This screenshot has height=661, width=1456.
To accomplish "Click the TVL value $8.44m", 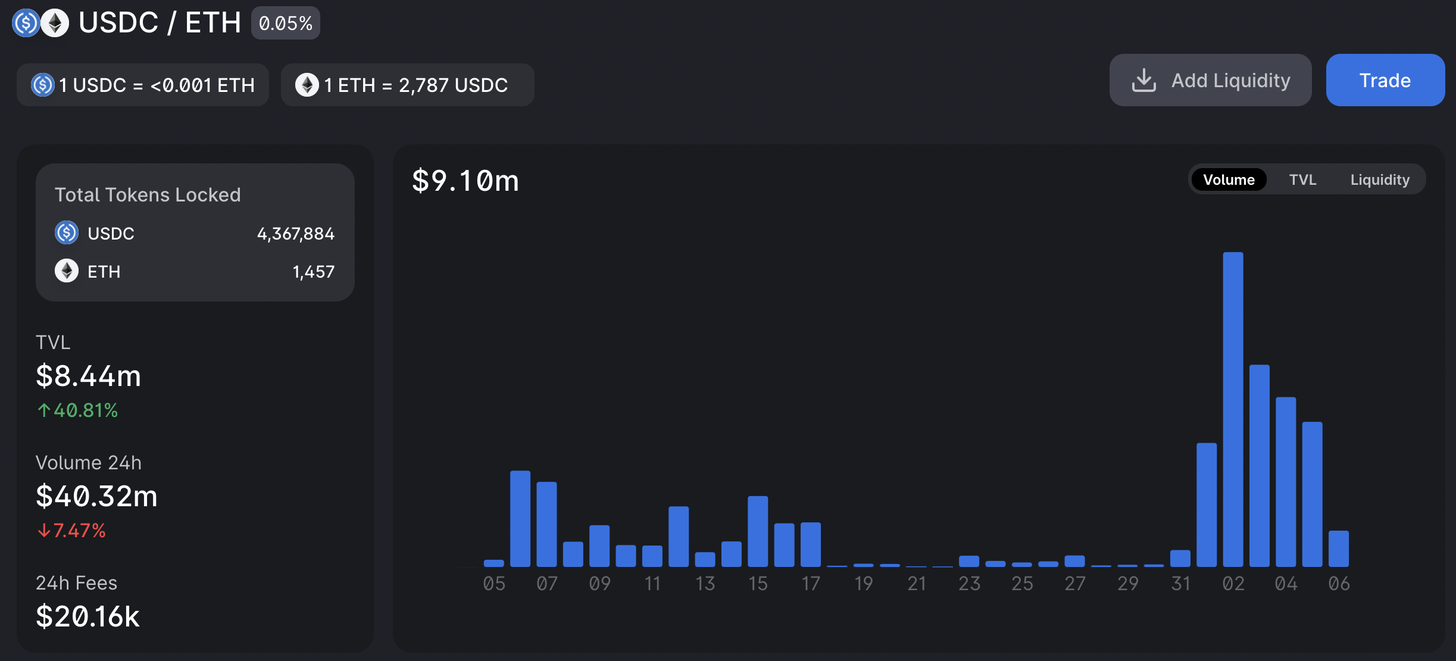I will click(88, 376).
